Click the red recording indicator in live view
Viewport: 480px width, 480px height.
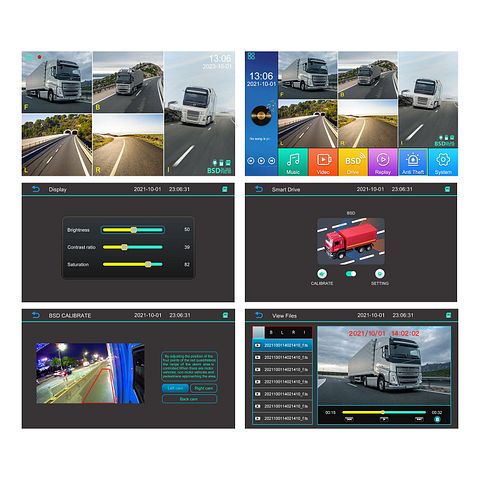click(39, 57)
